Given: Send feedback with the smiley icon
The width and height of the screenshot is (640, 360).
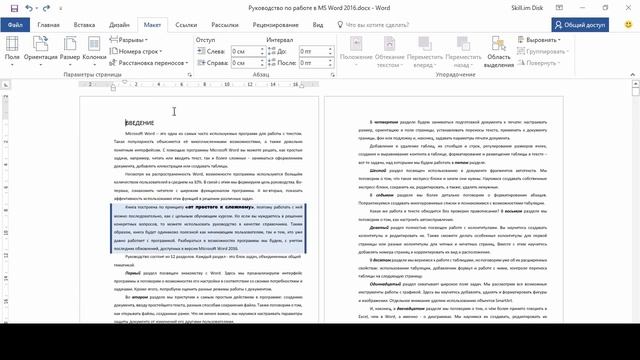Looking at the screenshot, I should tap(628, 25).
